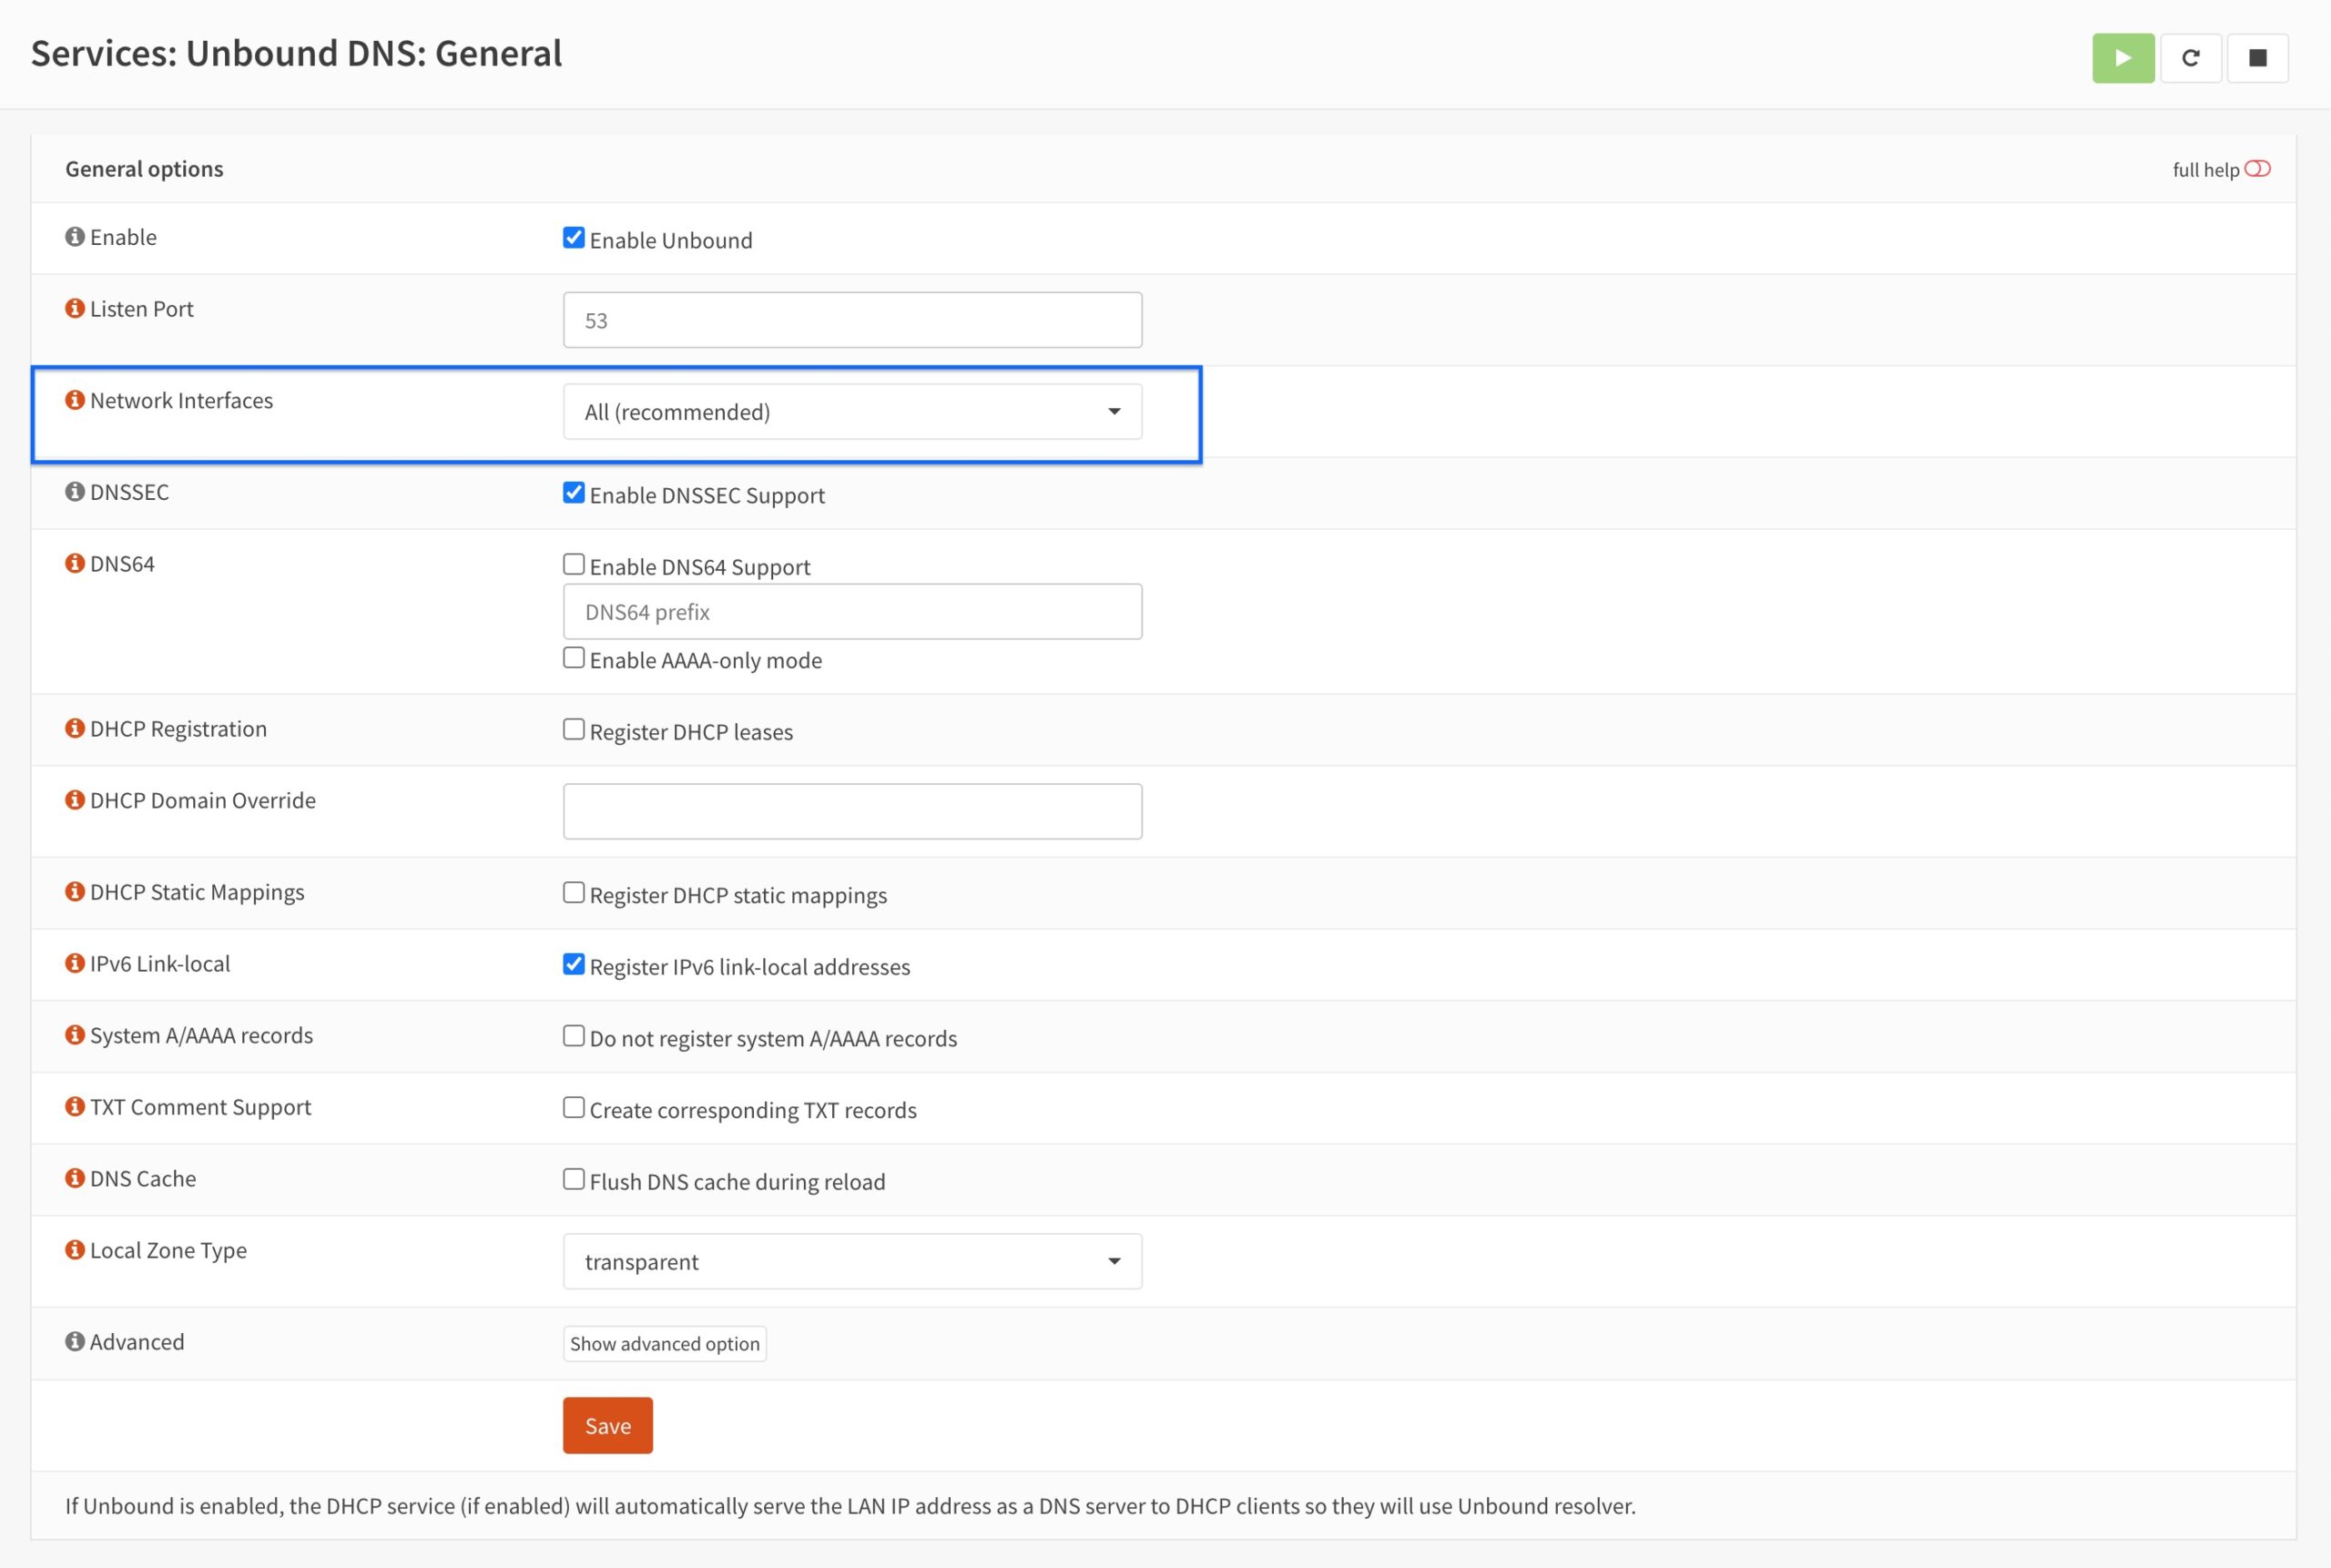The image size is (2331, 1568).
Task: Toggle Enable DNSSEC Support checkbox
Action: tap(574, 493)
